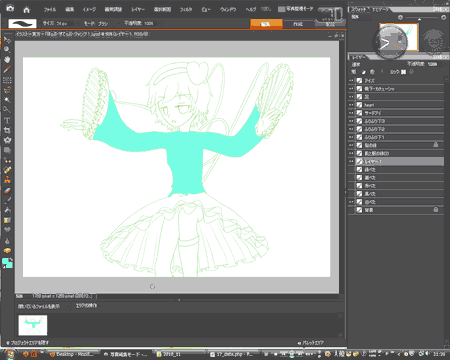Select the Clone Stamp tool

coord(7,180)
